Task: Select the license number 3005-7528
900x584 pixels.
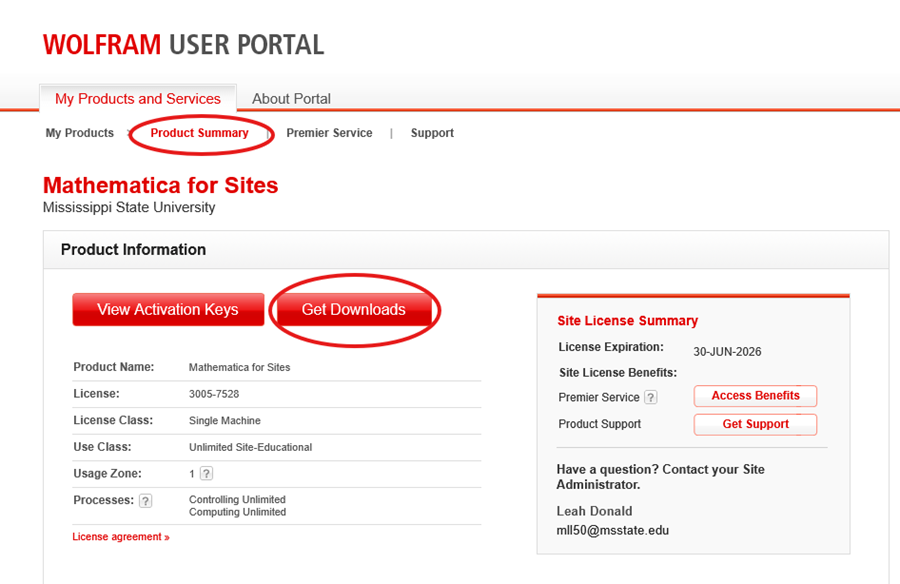Action: 214,394
